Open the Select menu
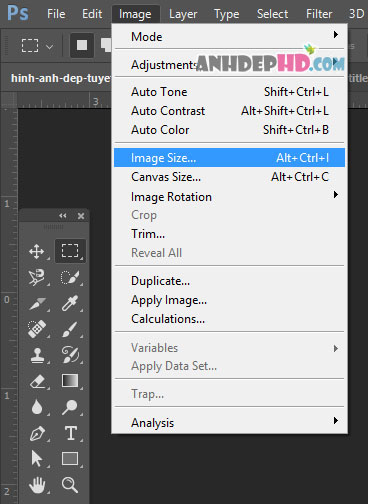This screenshot has width=368, height=504. 272,14
